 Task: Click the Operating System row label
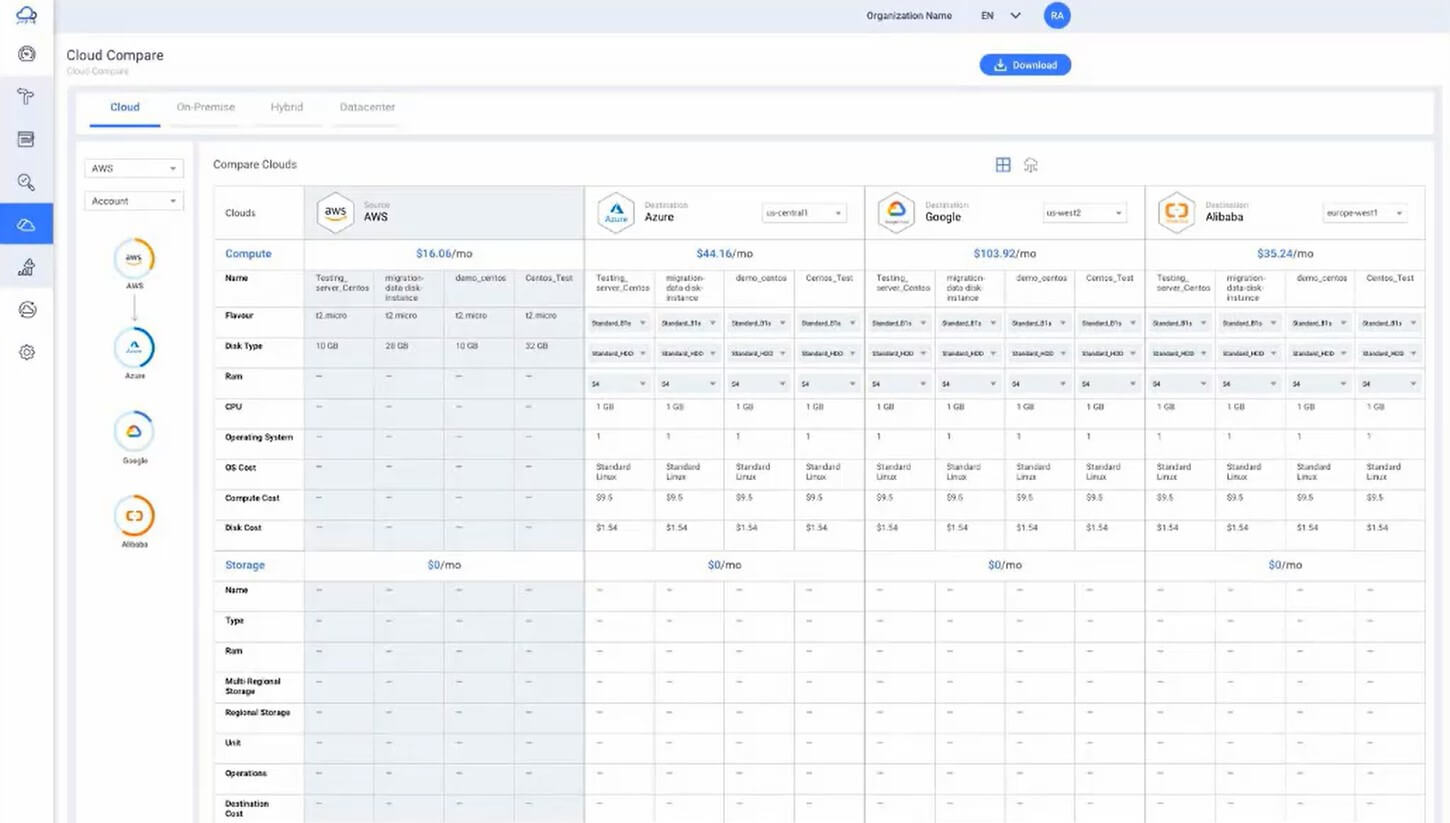(x=259, y=437)
